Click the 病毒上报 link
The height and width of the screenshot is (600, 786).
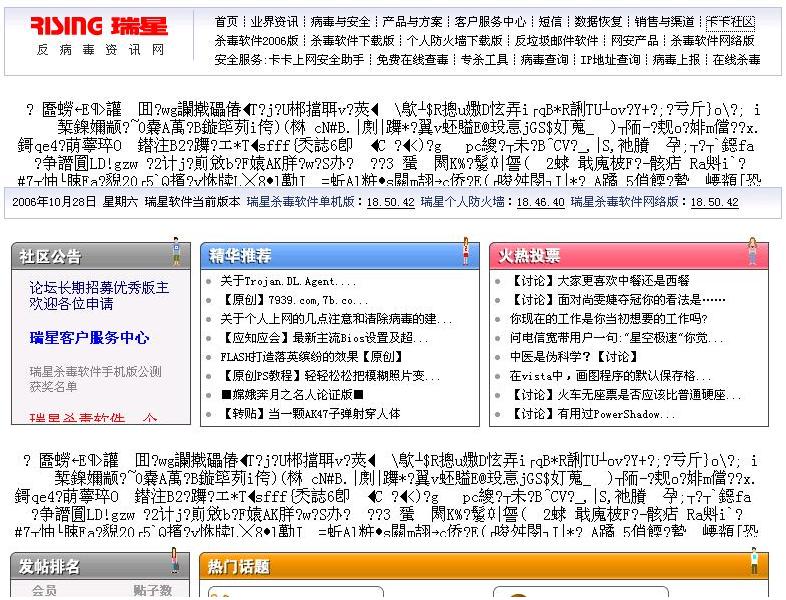[x=676, y=60]
